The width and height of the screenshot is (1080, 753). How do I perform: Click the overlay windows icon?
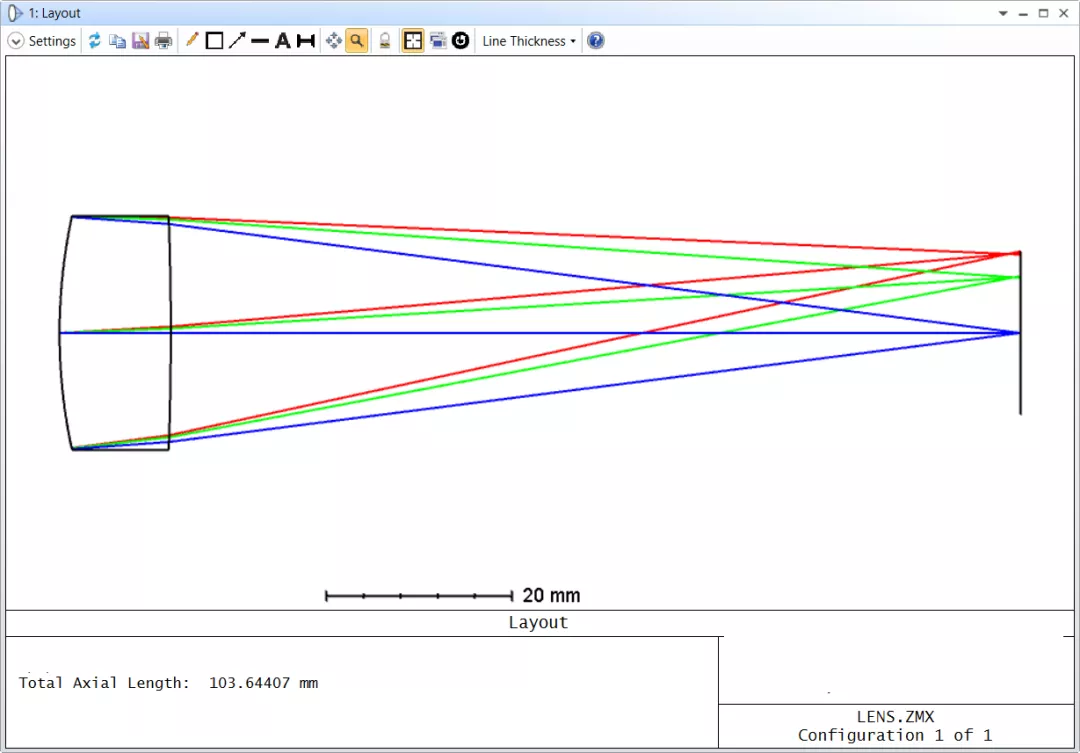pyautogui.click(x=437, y=41)
